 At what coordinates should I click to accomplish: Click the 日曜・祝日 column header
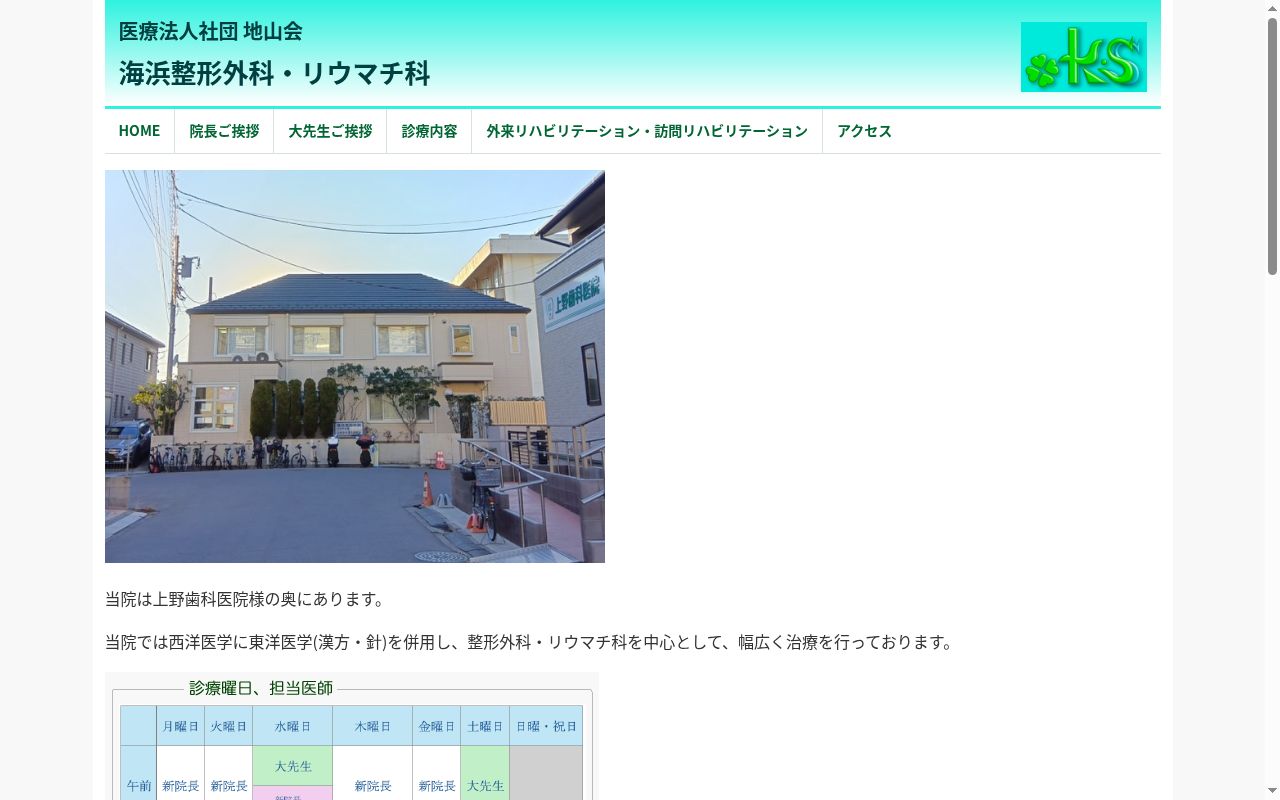[x=546, y=726]
